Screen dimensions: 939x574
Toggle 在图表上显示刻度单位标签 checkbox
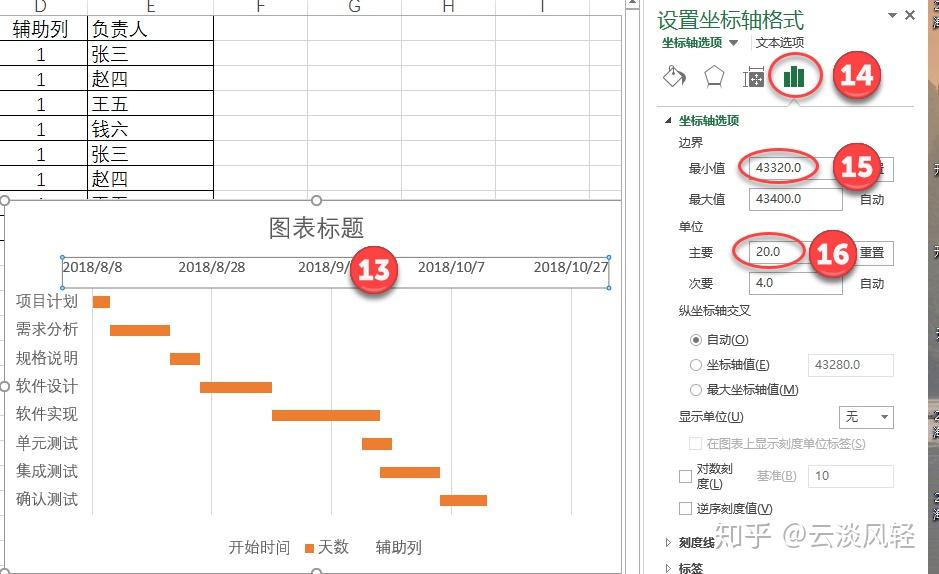tap(695, 444)
